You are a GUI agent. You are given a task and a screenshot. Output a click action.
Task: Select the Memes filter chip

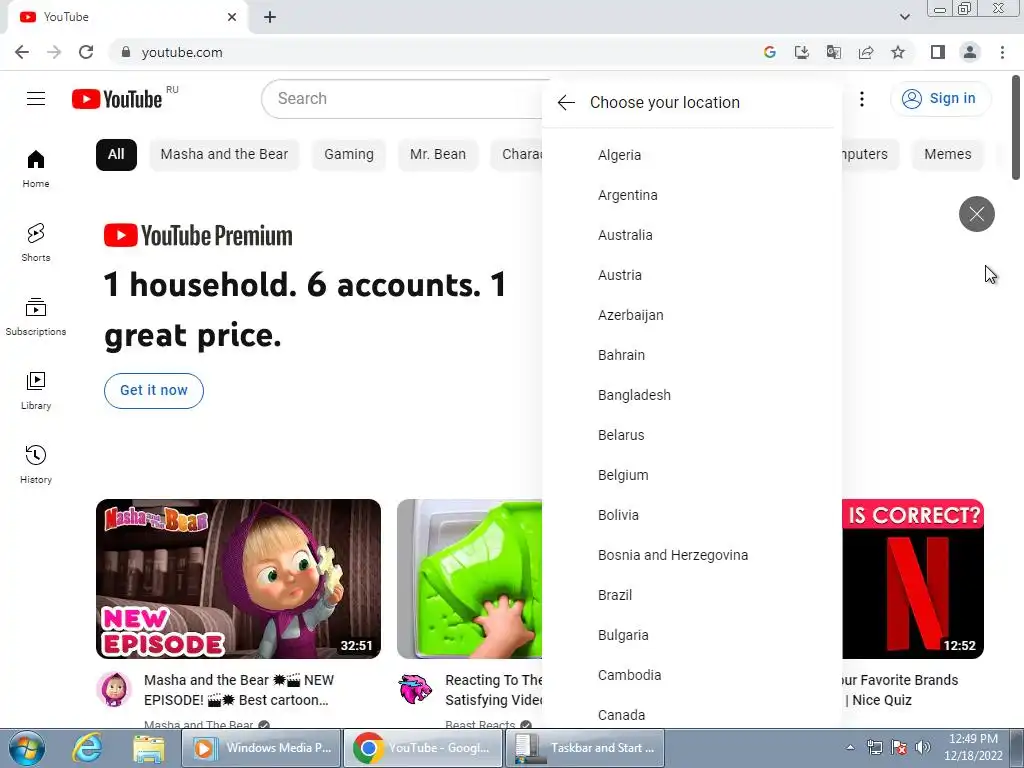point(948,155)
